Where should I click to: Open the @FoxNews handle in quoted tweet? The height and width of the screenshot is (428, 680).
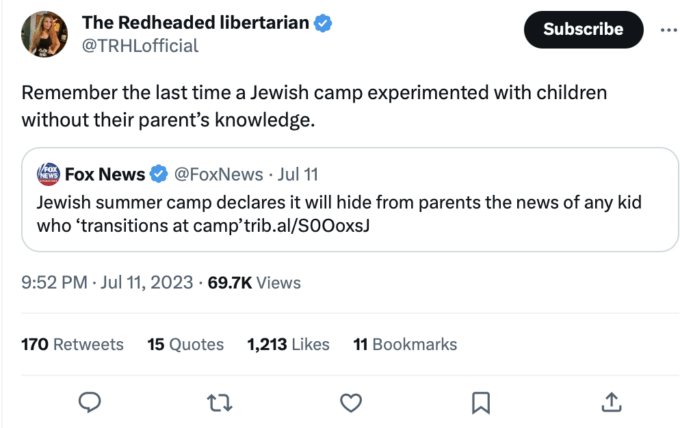click(219, 174)
